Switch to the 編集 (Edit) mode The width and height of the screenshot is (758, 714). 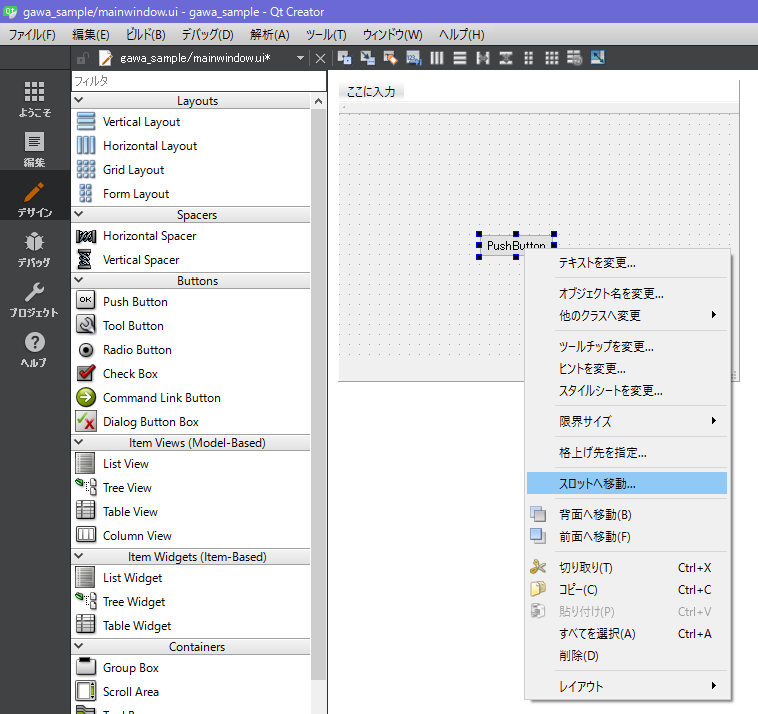[34, 149]
